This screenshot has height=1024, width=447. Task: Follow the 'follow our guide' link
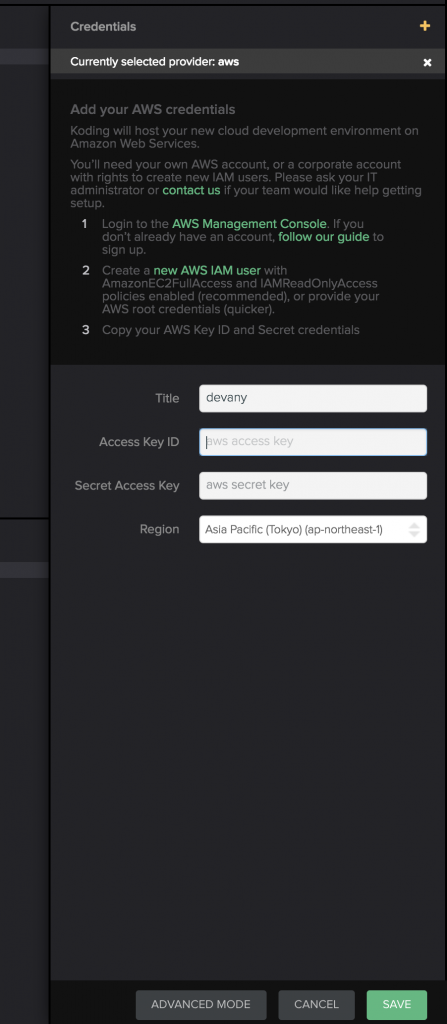[323, 236]
